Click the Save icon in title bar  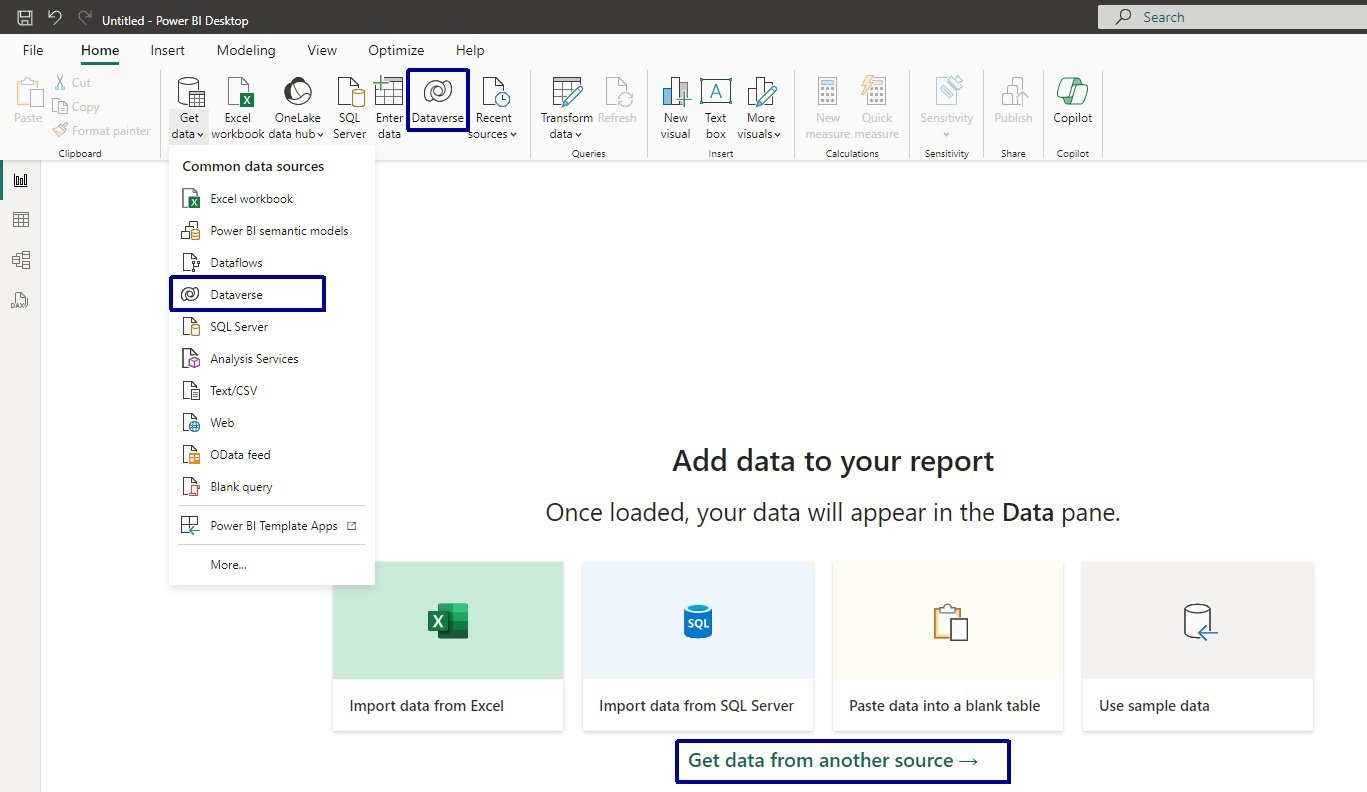[x=25, y=18]
